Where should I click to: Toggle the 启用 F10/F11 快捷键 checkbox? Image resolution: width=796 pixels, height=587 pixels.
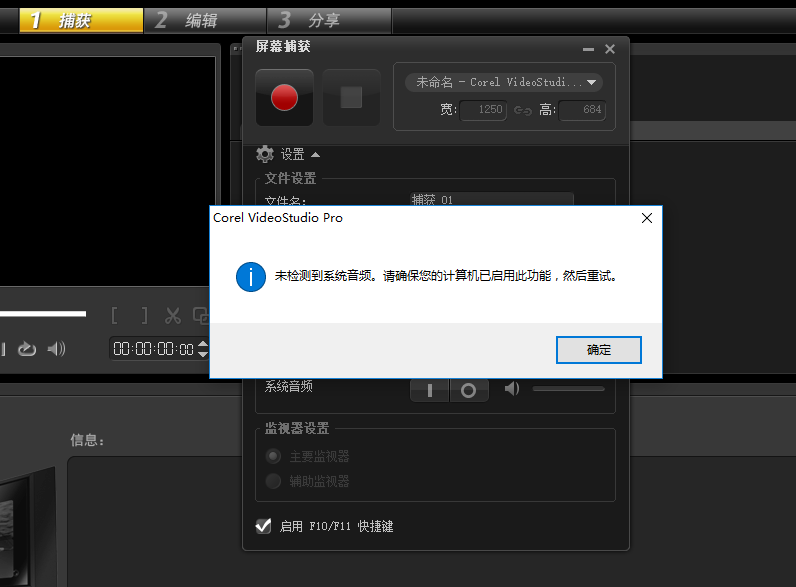(x=263, y=526)
